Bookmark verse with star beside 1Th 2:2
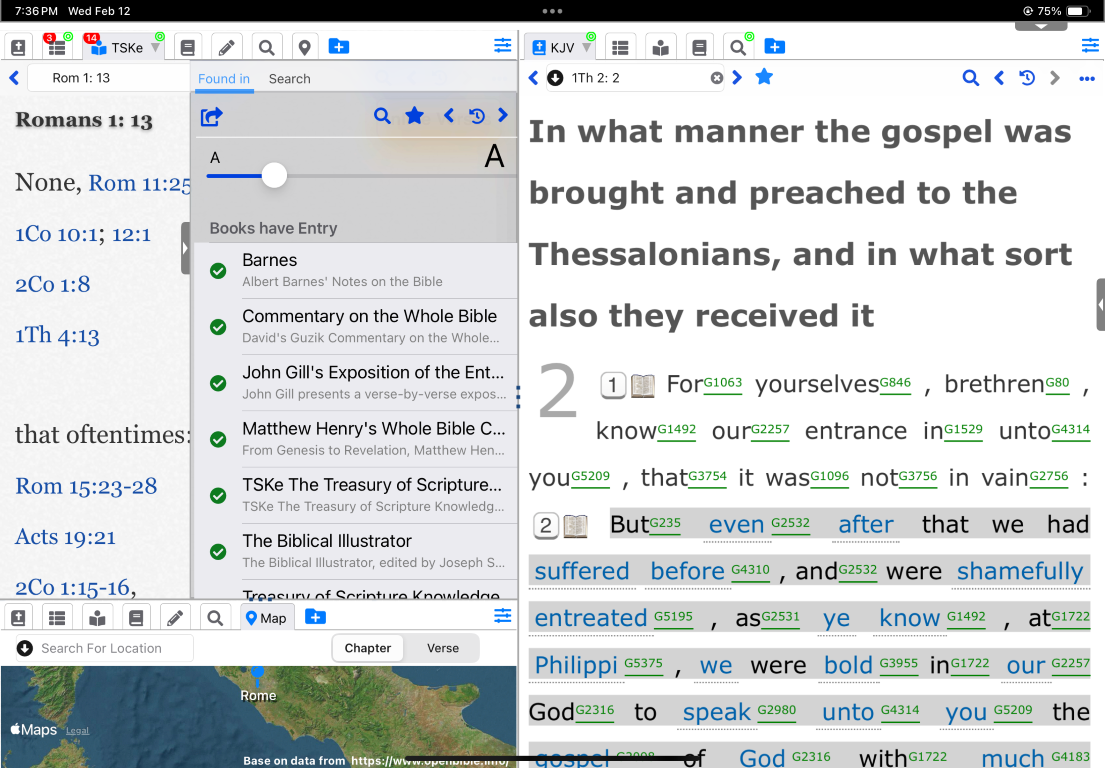 pos(764,77)
